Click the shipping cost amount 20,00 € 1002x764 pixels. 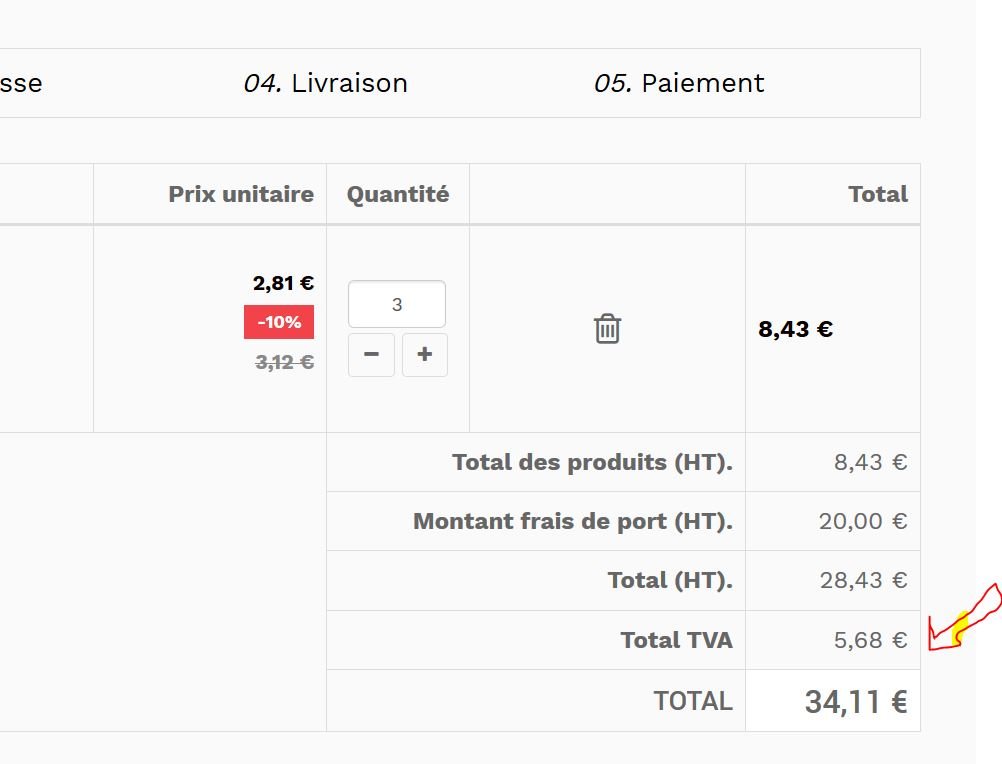coord(863,521)
